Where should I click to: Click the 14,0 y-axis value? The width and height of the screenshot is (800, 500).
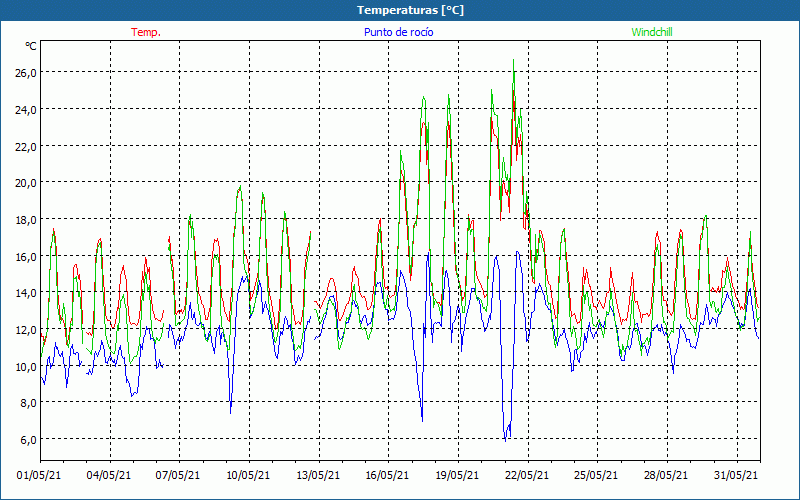(26, 293)
